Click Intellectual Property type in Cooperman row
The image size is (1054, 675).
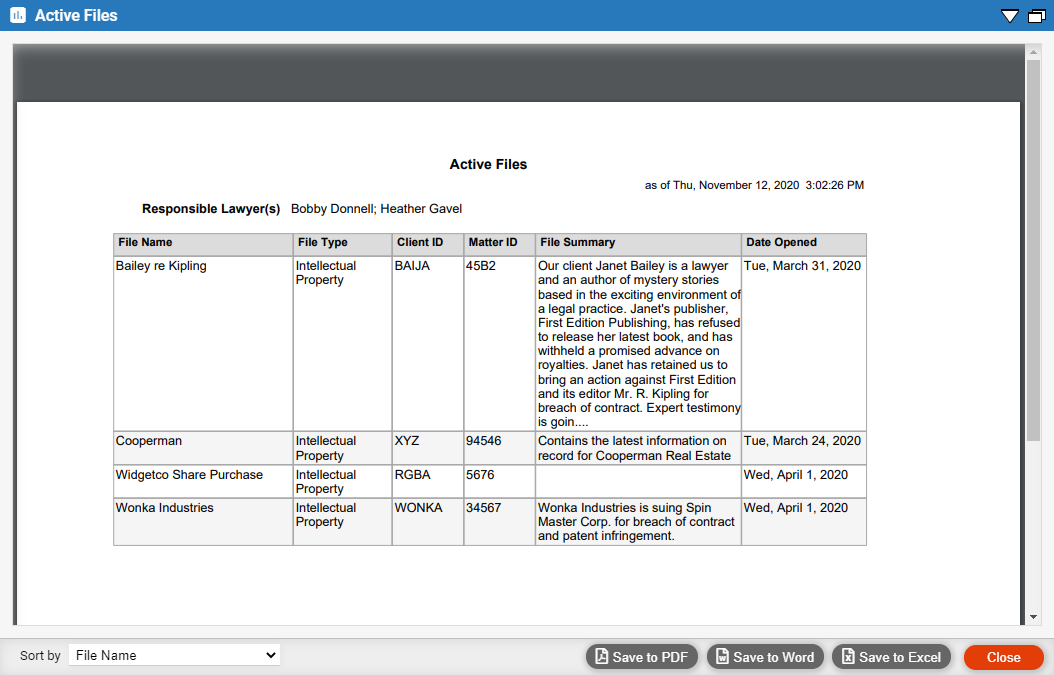pos(326,448)
